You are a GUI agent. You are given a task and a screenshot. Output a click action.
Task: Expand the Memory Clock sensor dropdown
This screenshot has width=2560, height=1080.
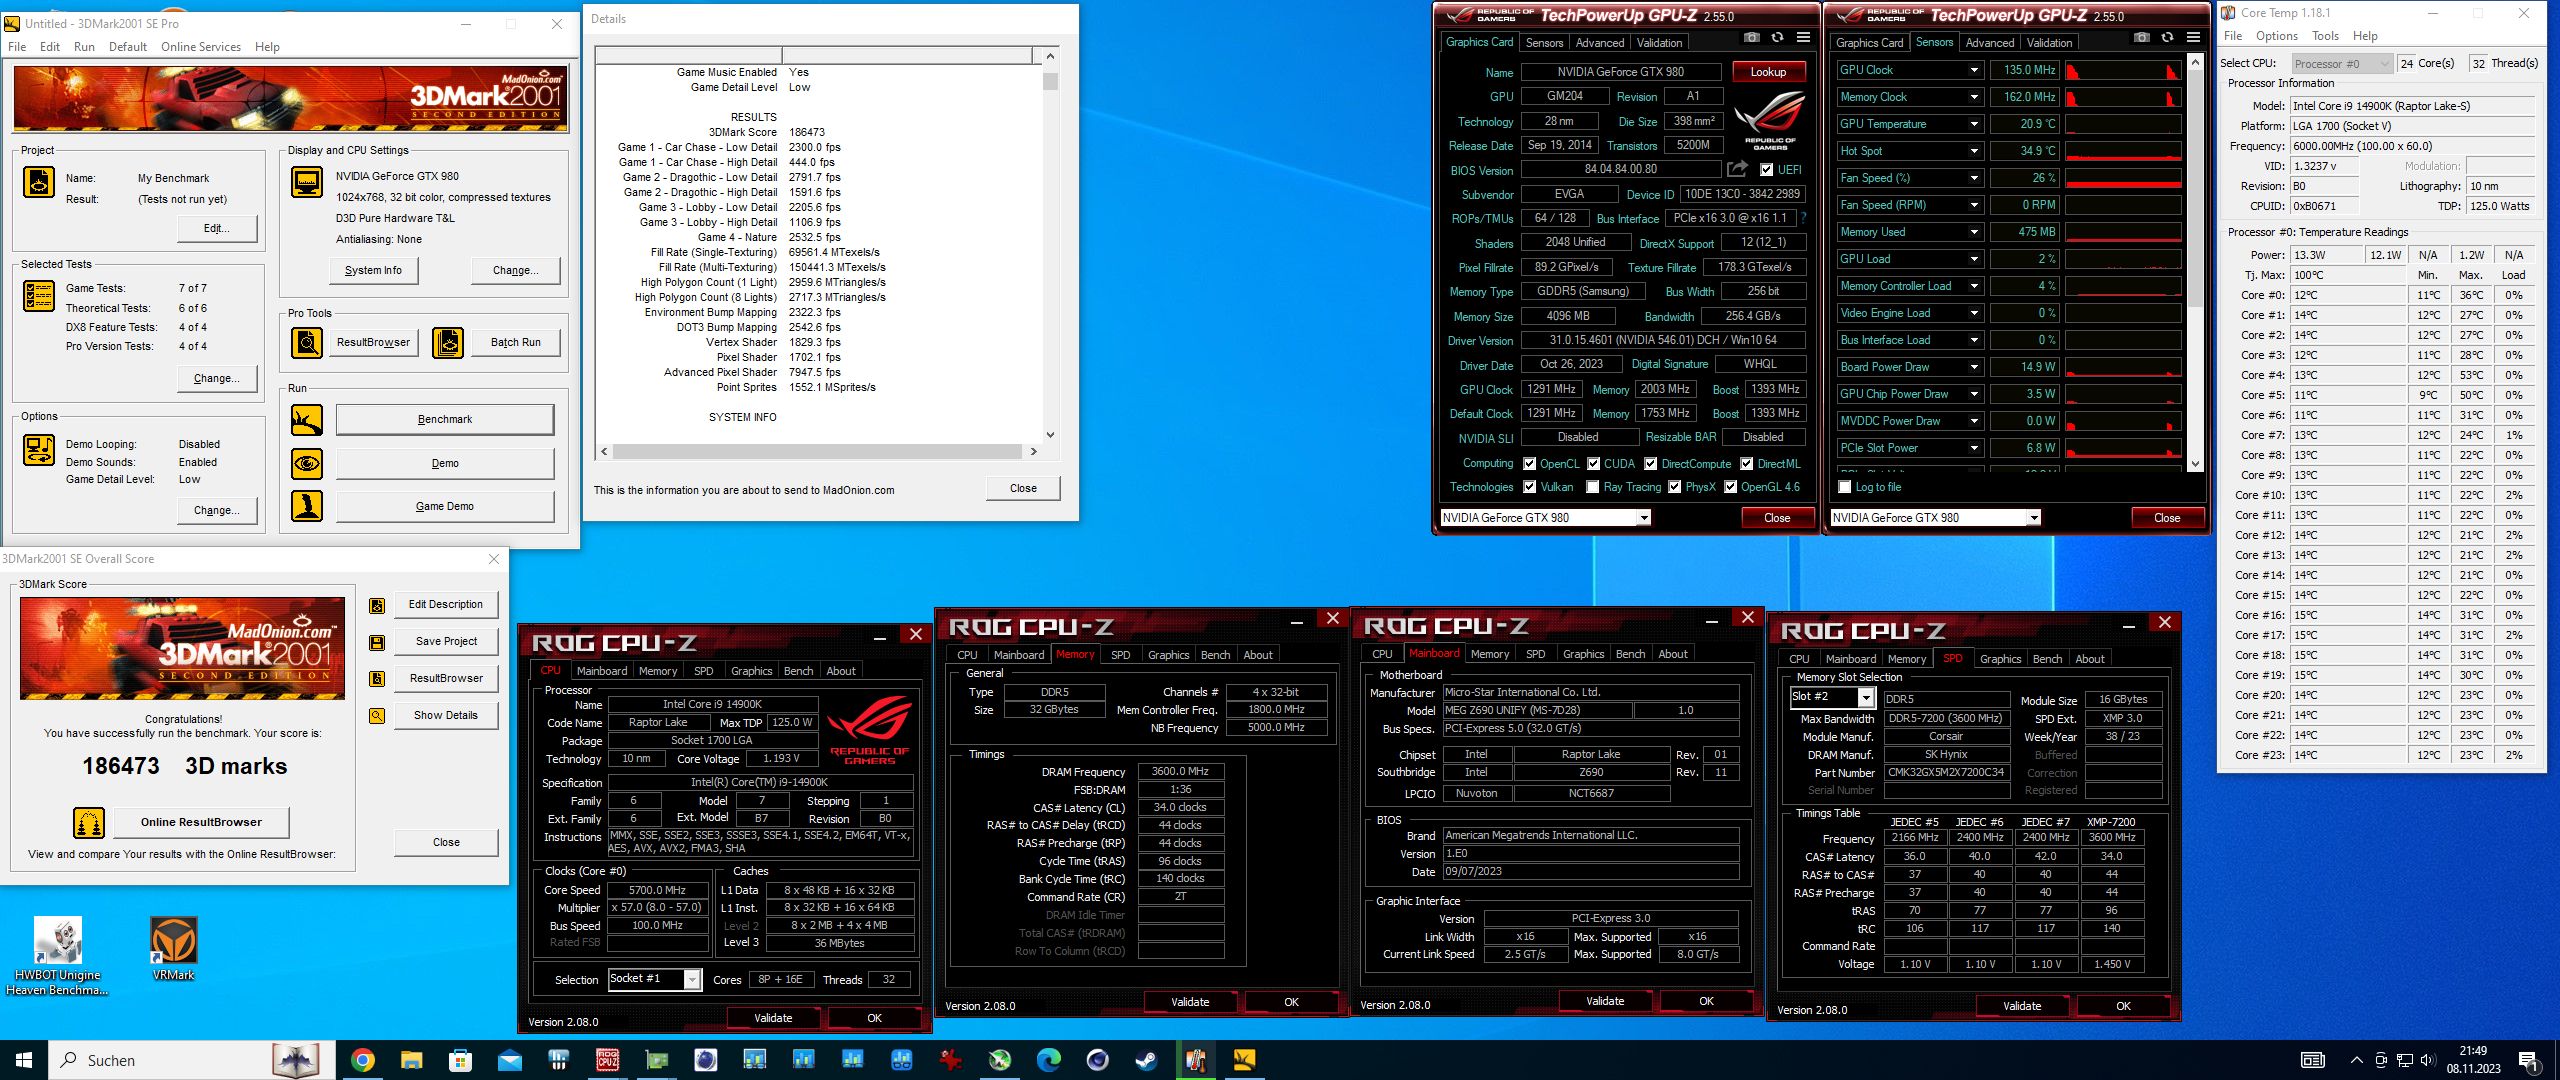[x=1974, y=97]
